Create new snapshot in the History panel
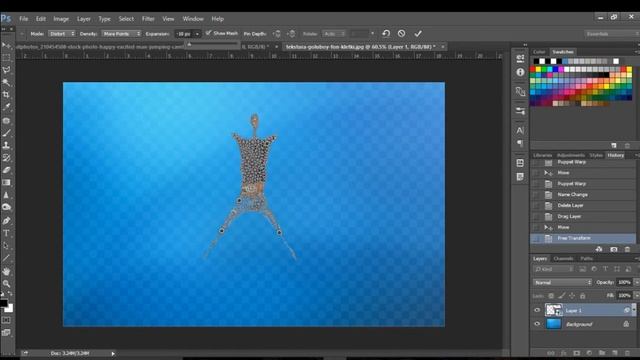Screen dimensions: 640x360 pyautogui.click(x=613, y=249)
